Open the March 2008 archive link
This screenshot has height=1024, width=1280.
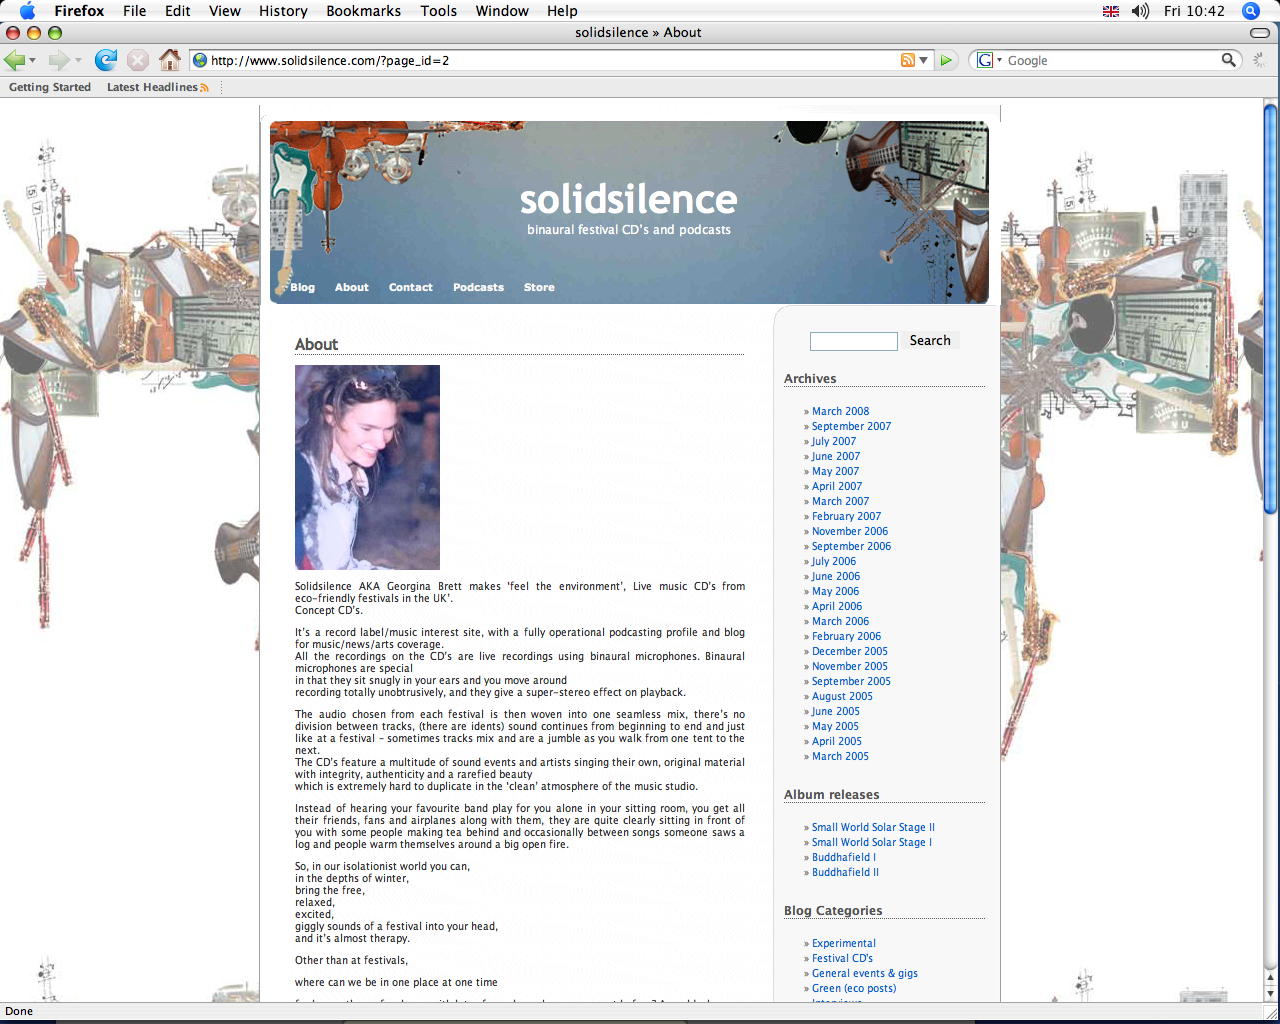click(x=840, y=411)
